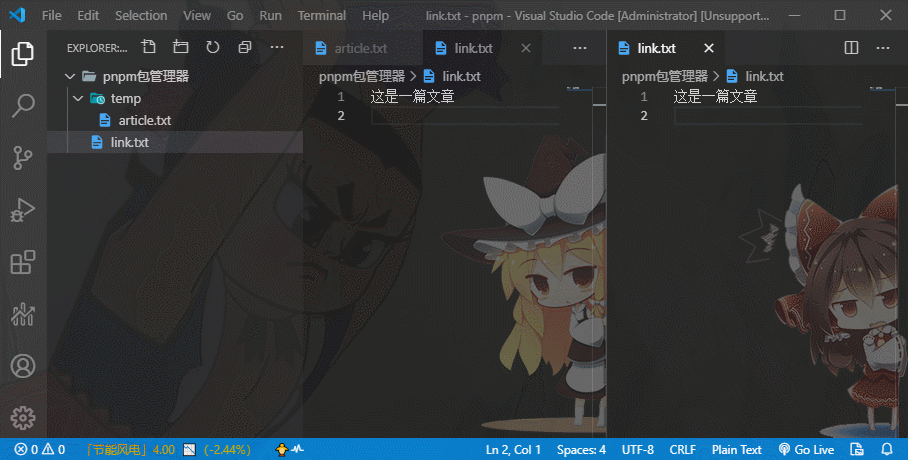Collapse the temp folder

coord(78,98)
